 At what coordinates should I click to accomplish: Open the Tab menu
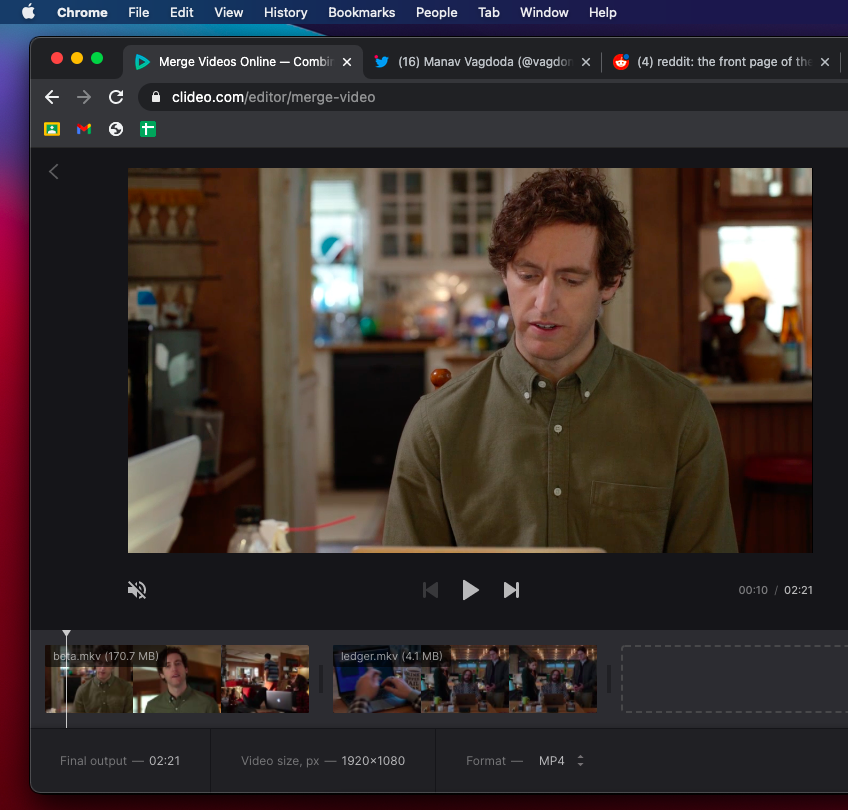point(488,12)
